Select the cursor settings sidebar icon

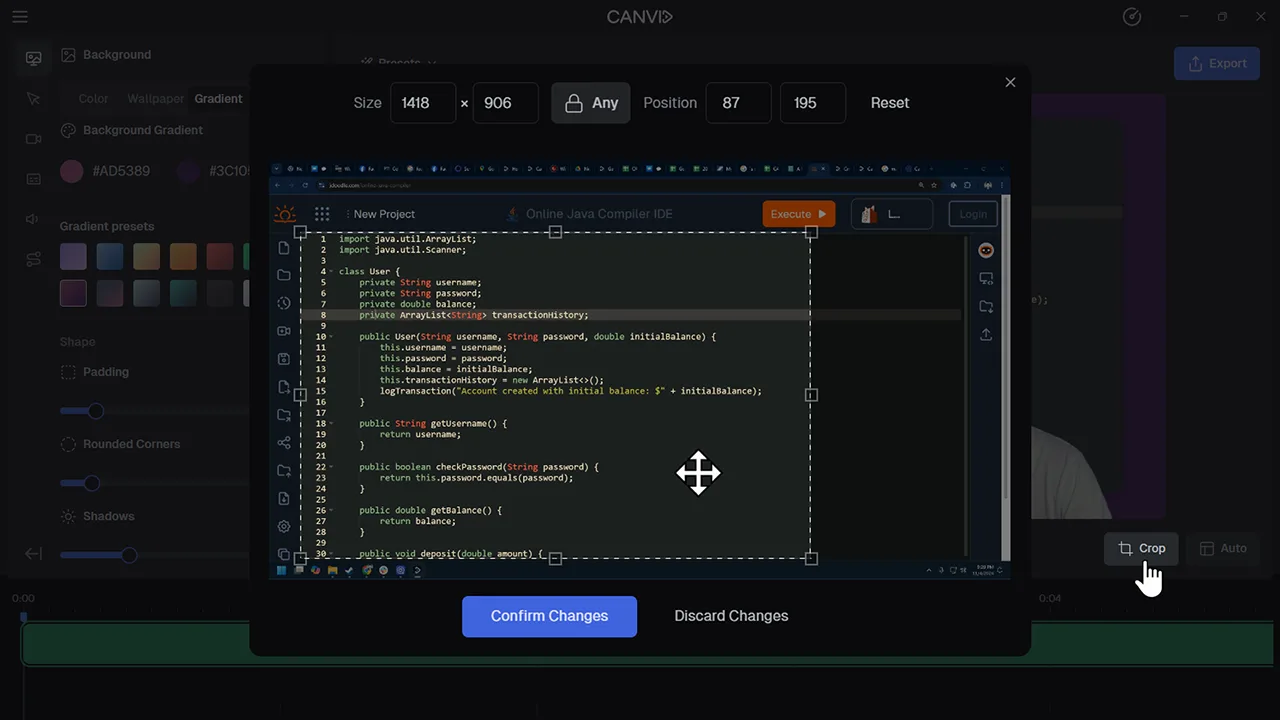coord(33,98)
